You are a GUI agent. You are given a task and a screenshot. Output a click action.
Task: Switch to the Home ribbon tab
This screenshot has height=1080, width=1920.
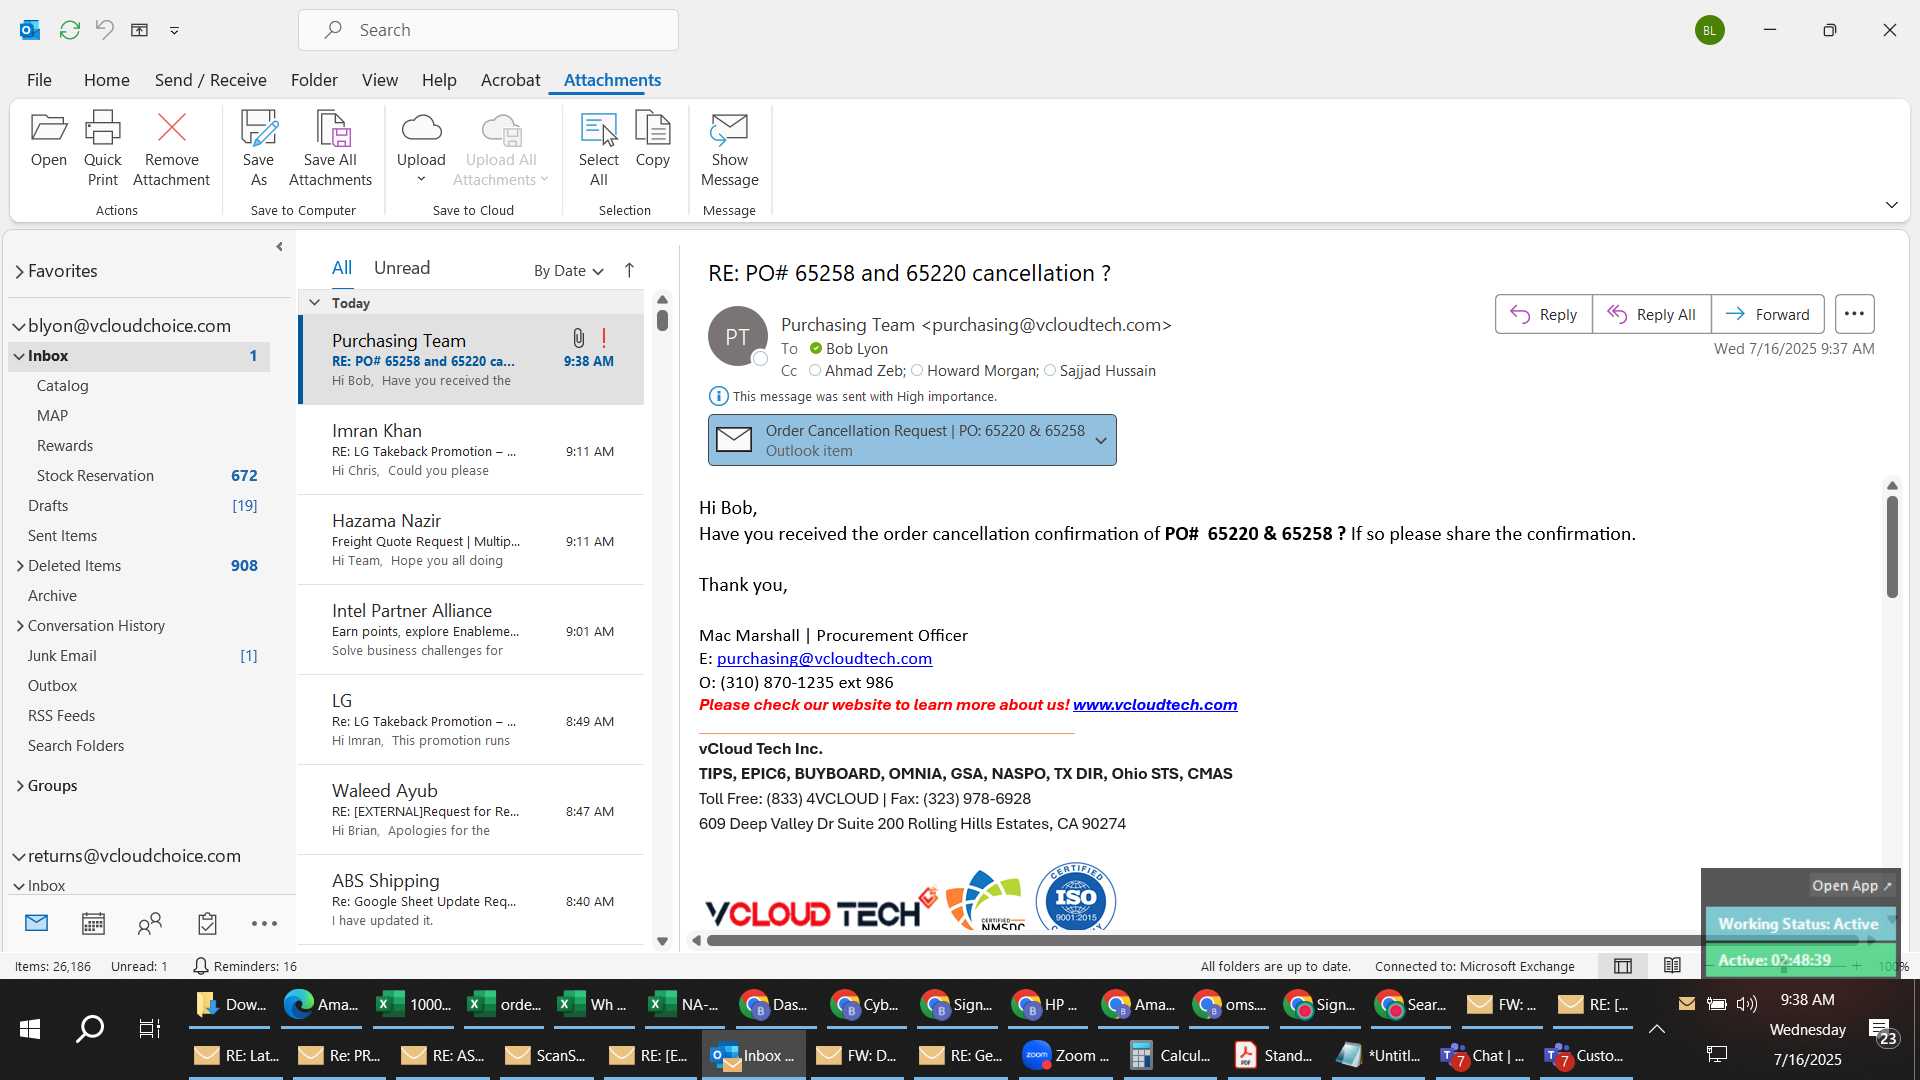[x=106, y=80]
